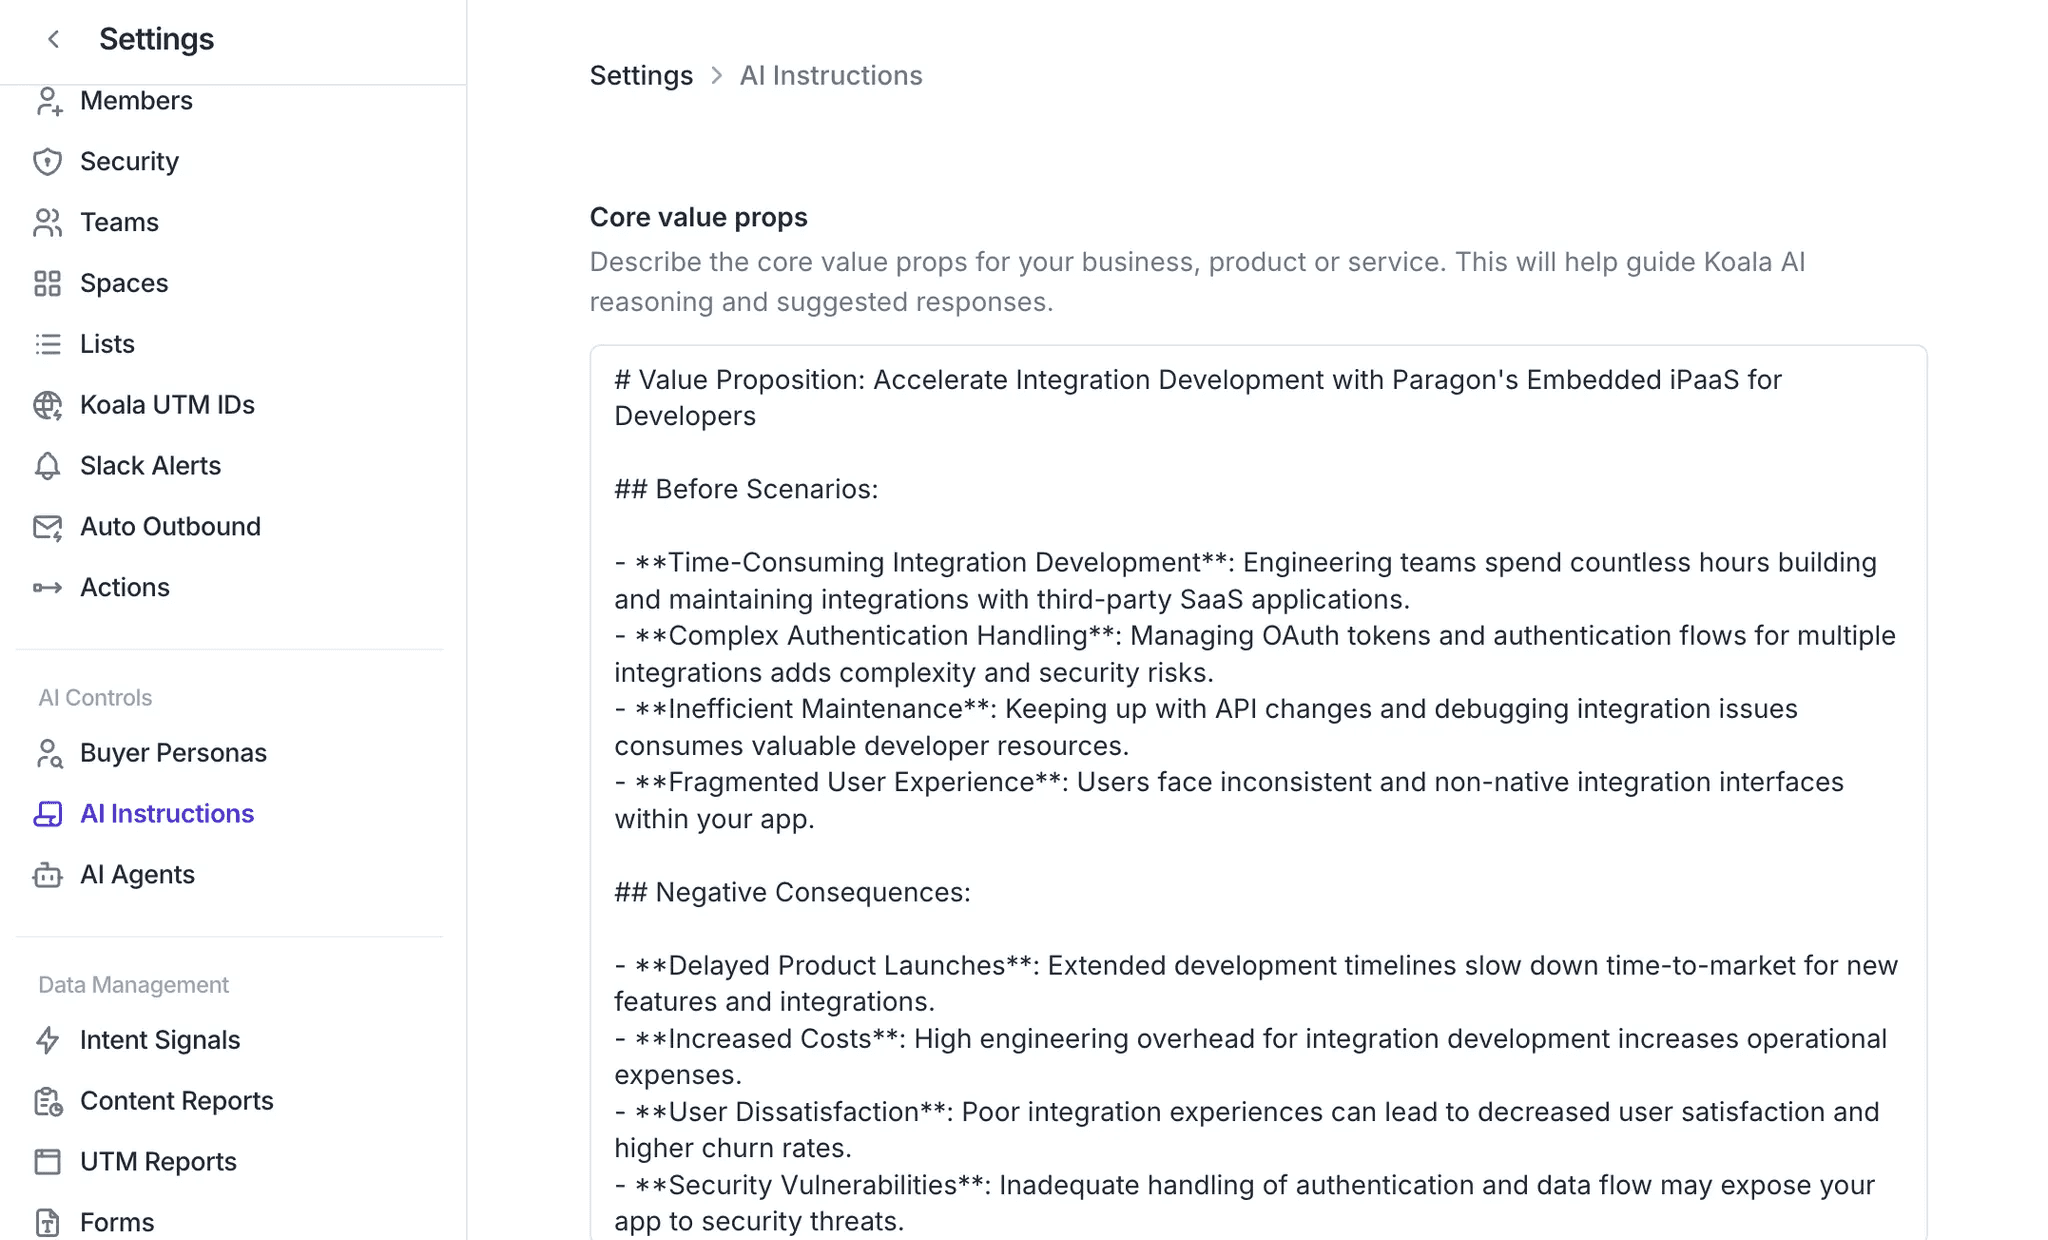Click the Spaces grid icon

(47, 284)
